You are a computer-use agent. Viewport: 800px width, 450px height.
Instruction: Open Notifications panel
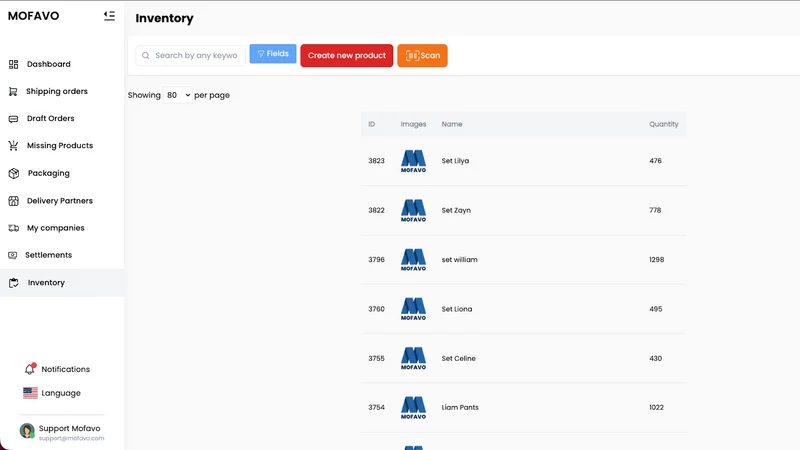65,369
